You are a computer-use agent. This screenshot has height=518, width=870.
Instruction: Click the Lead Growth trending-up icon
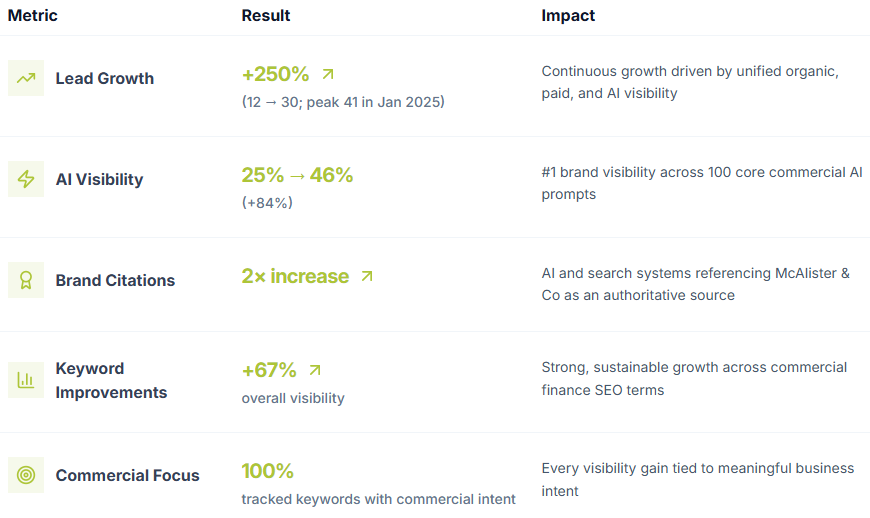click(26, 78)
